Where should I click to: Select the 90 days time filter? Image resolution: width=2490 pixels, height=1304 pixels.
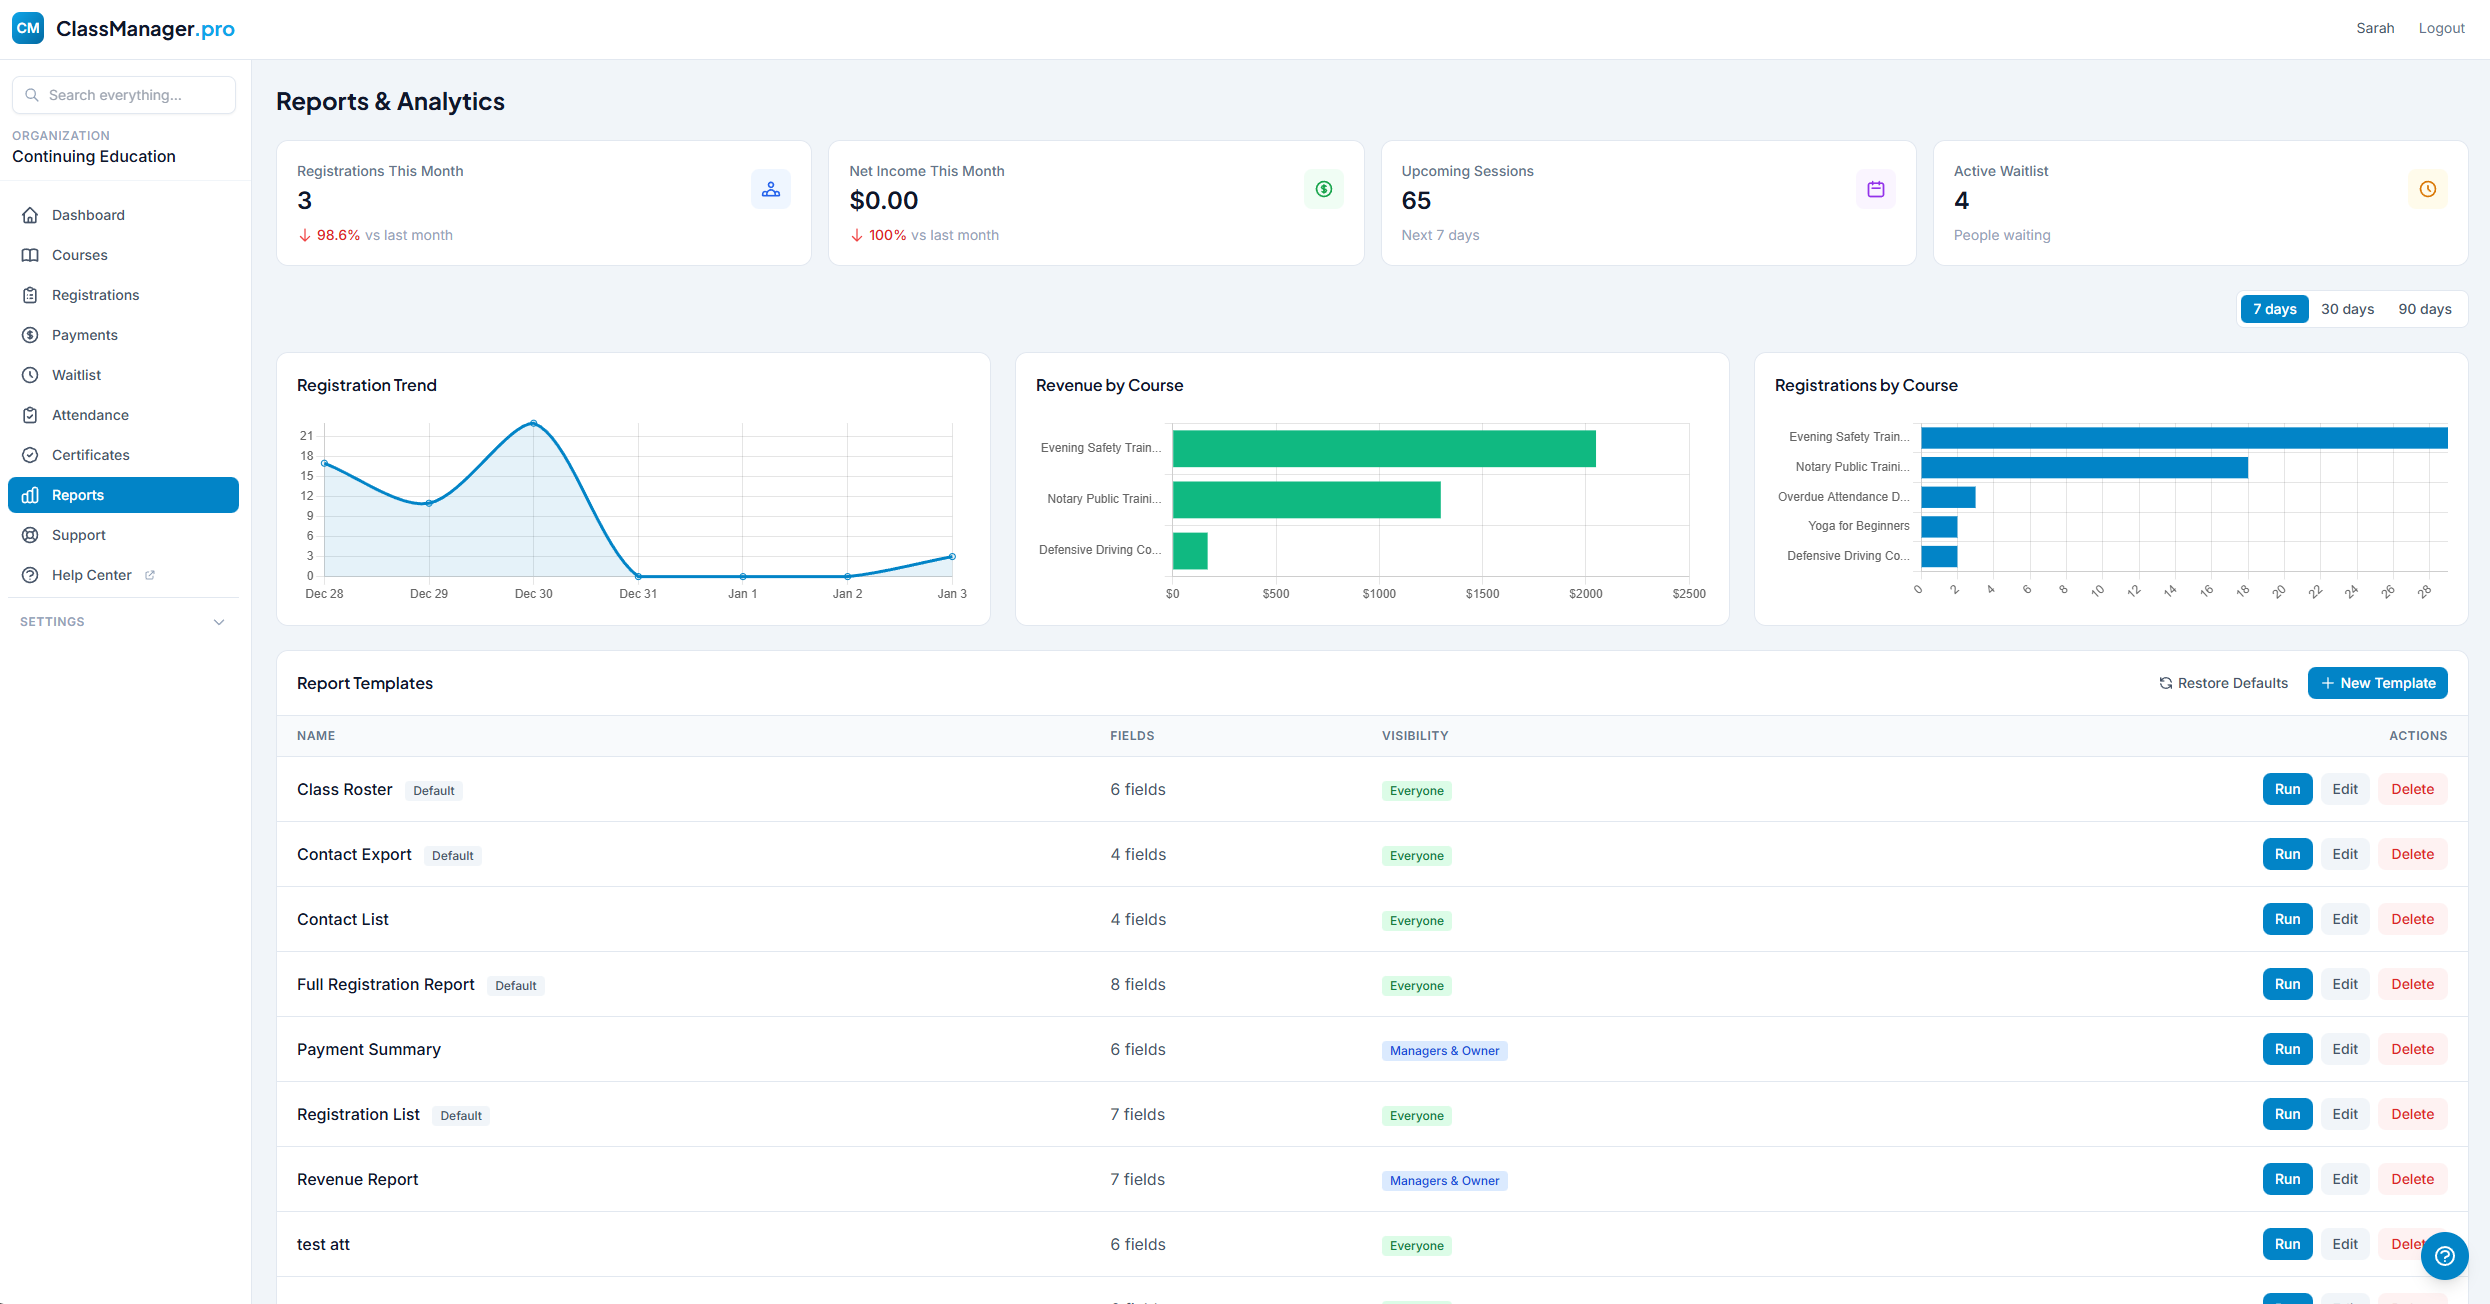[2424, 309]
